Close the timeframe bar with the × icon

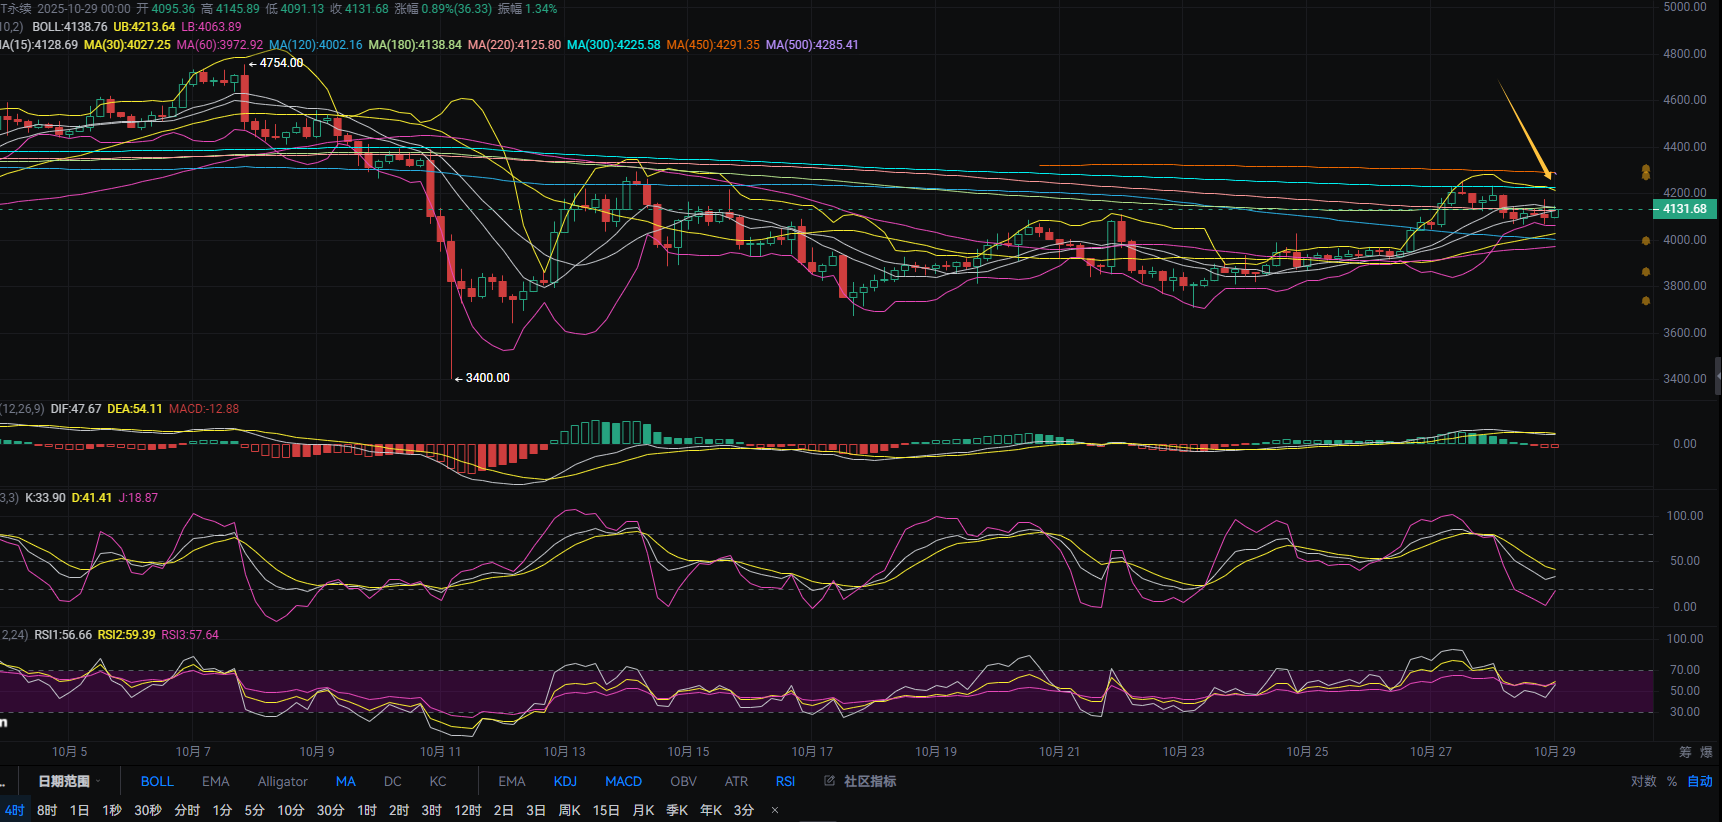[x=775, y=810]
